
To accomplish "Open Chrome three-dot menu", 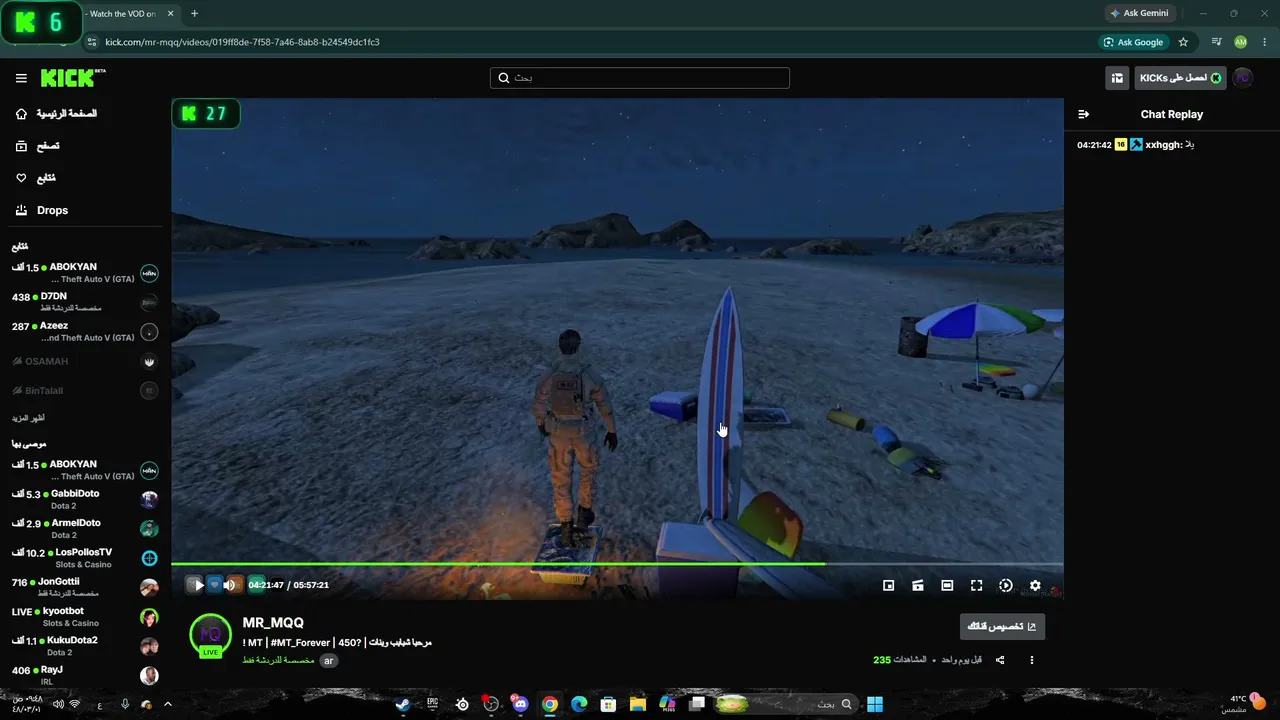I will [1265, 42].
